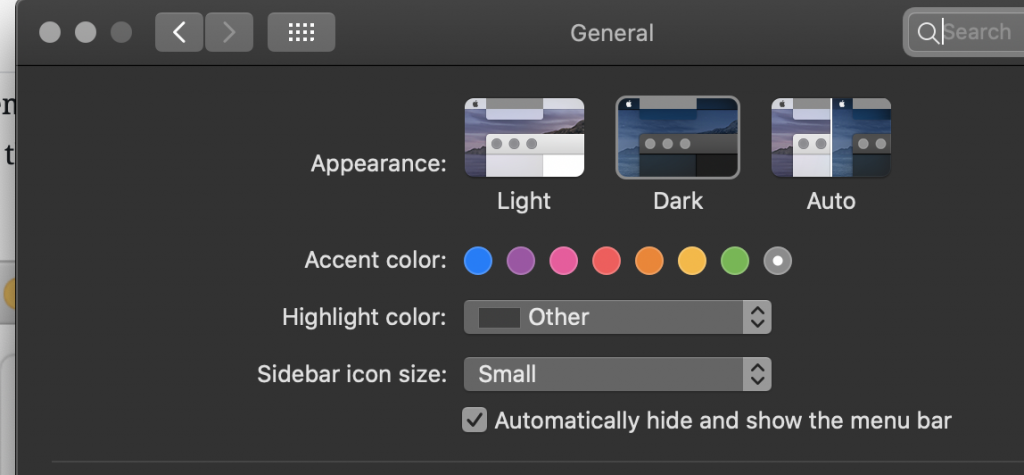Show all preferences grid icon
1024x475 pixels.
[x=301, y=32]
